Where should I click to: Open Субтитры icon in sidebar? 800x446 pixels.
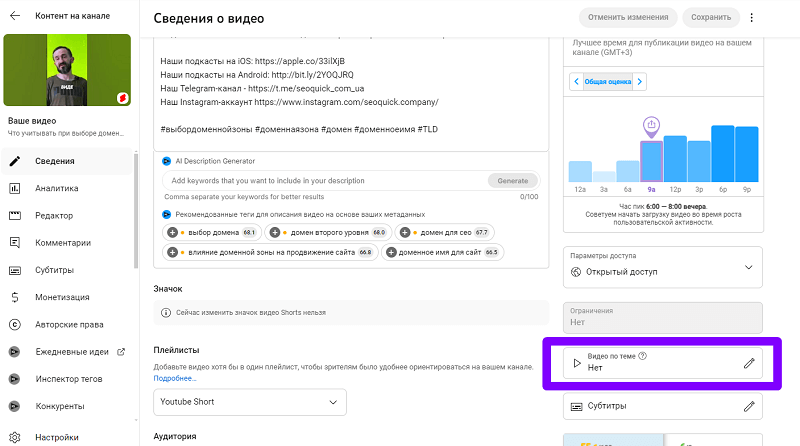click(15, 270)
